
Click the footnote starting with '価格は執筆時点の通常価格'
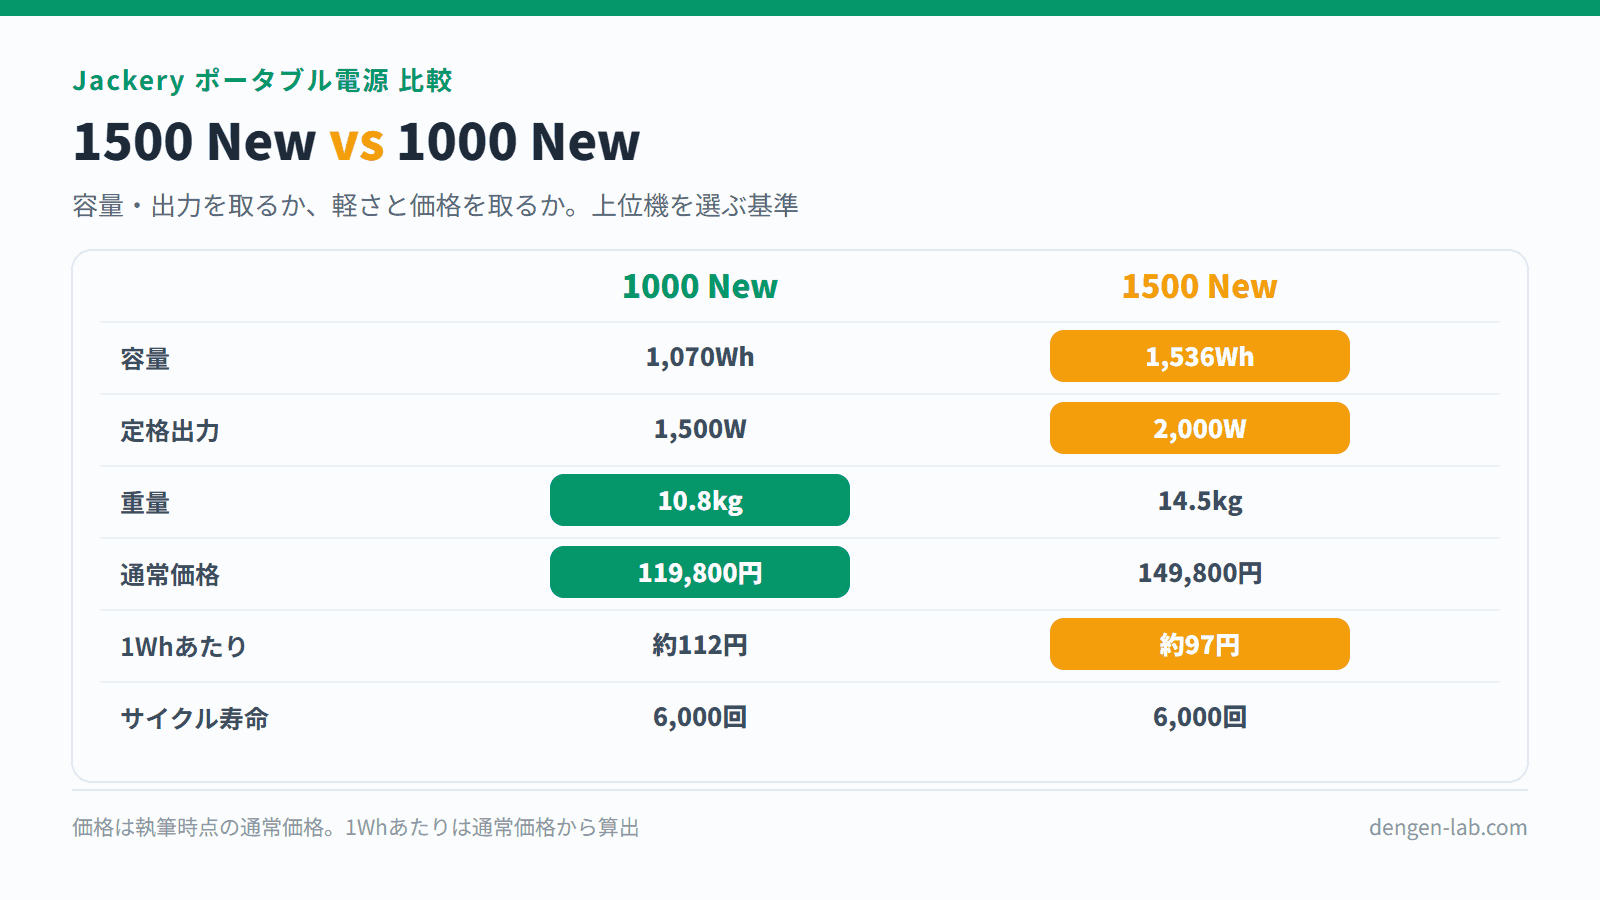(x=356, y=828)
